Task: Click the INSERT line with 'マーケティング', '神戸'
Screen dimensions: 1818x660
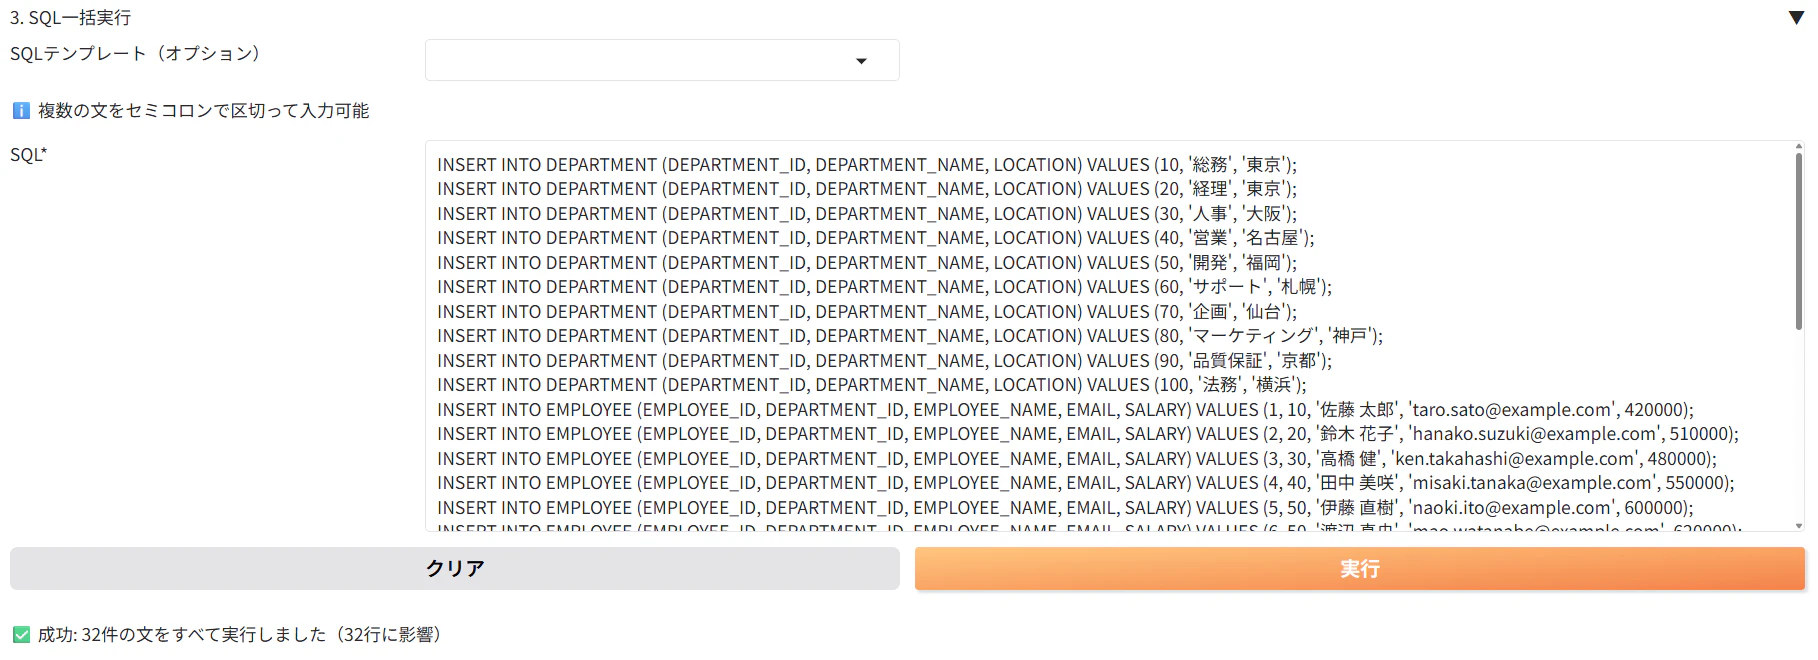Action: click(910, 336)
